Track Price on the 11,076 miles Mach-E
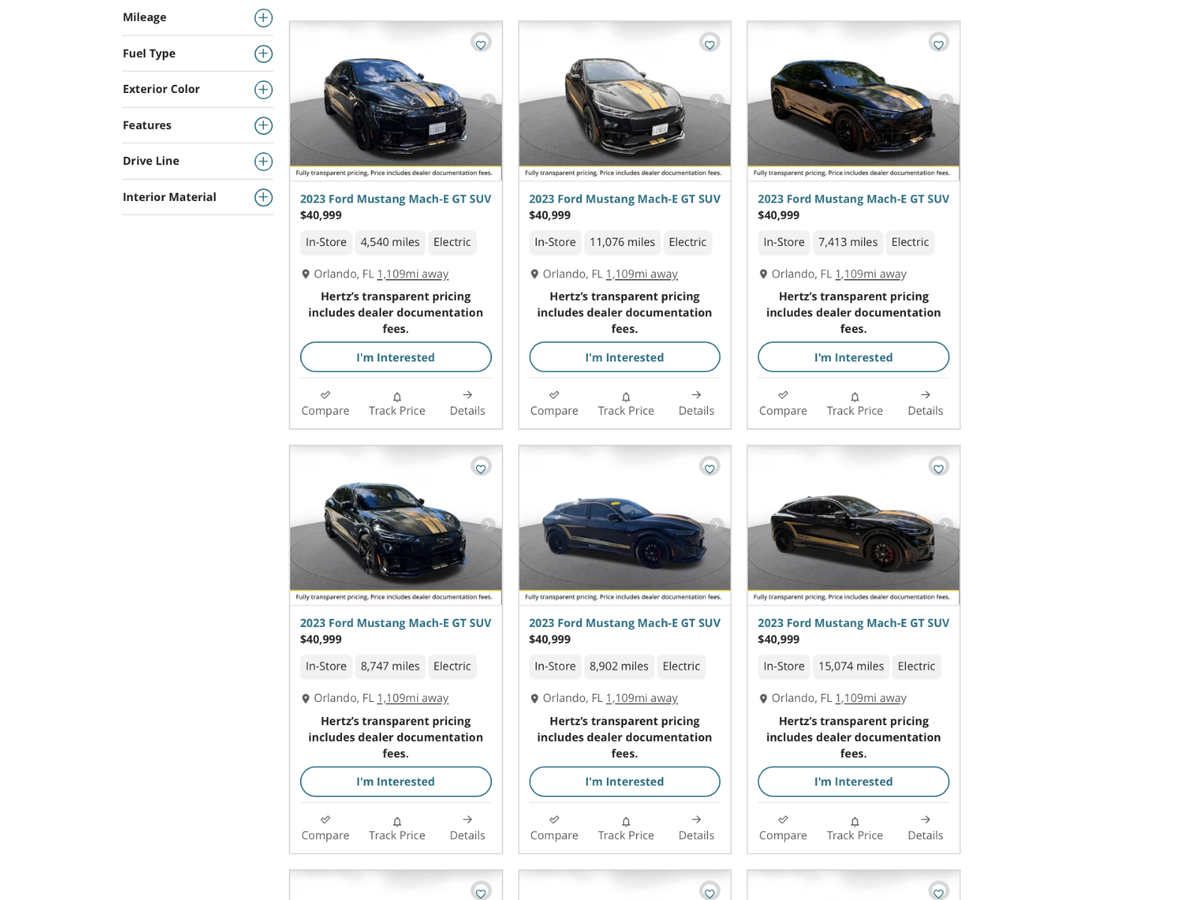This screenshot has height=900, width=1200. [626, 403]
